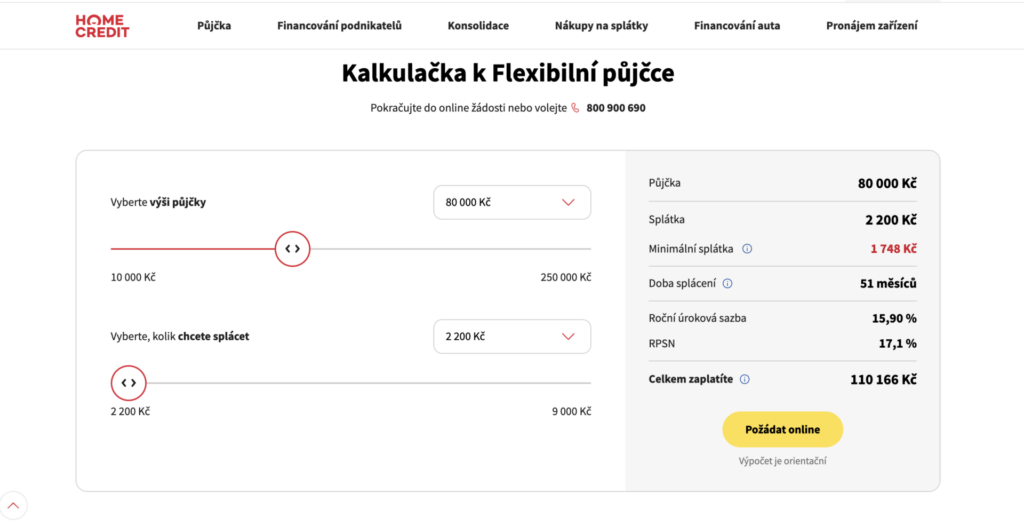Navigate to Financování auta
Screen dimensions: 1024x527
tap(737, 26)
